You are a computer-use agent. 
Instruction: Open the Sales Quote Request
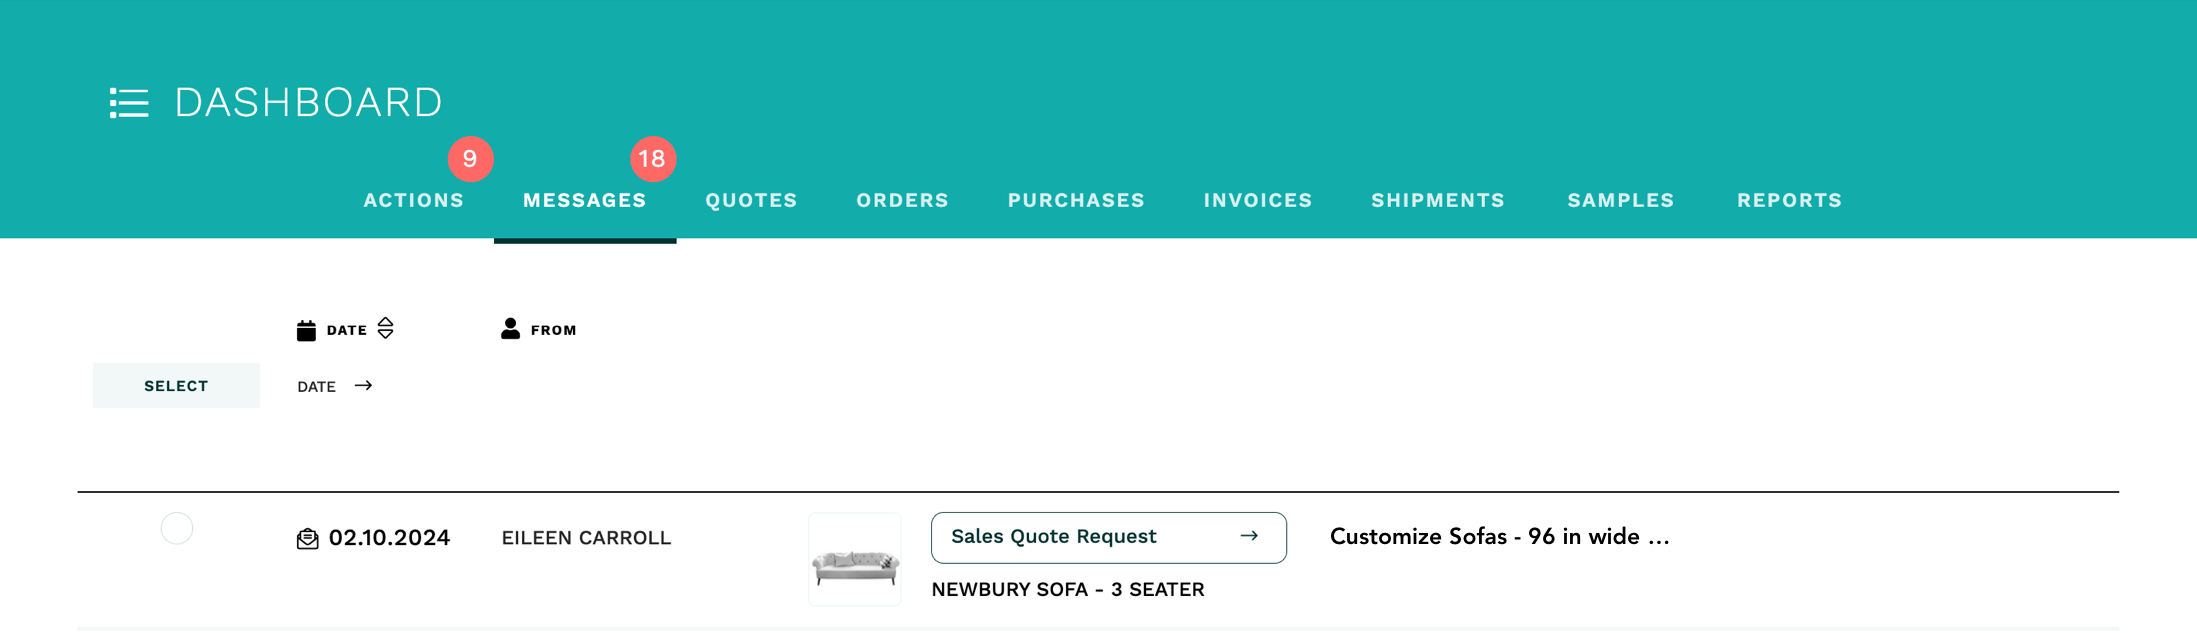click(x=1054, y=536)
